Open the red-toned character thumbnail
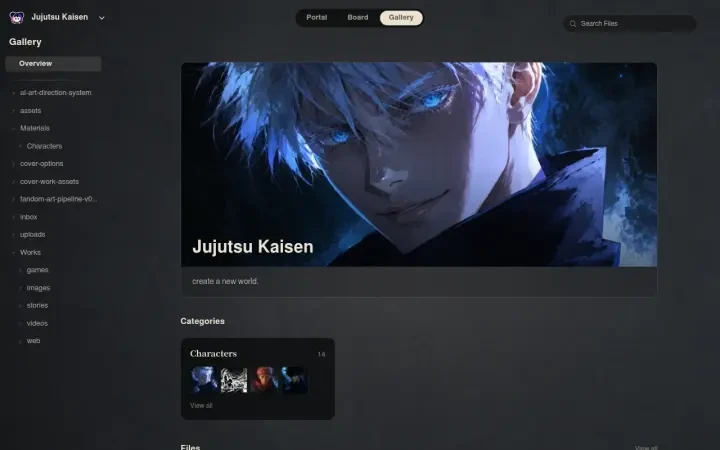This screenshot has width=720, height=450. point(264,380)
